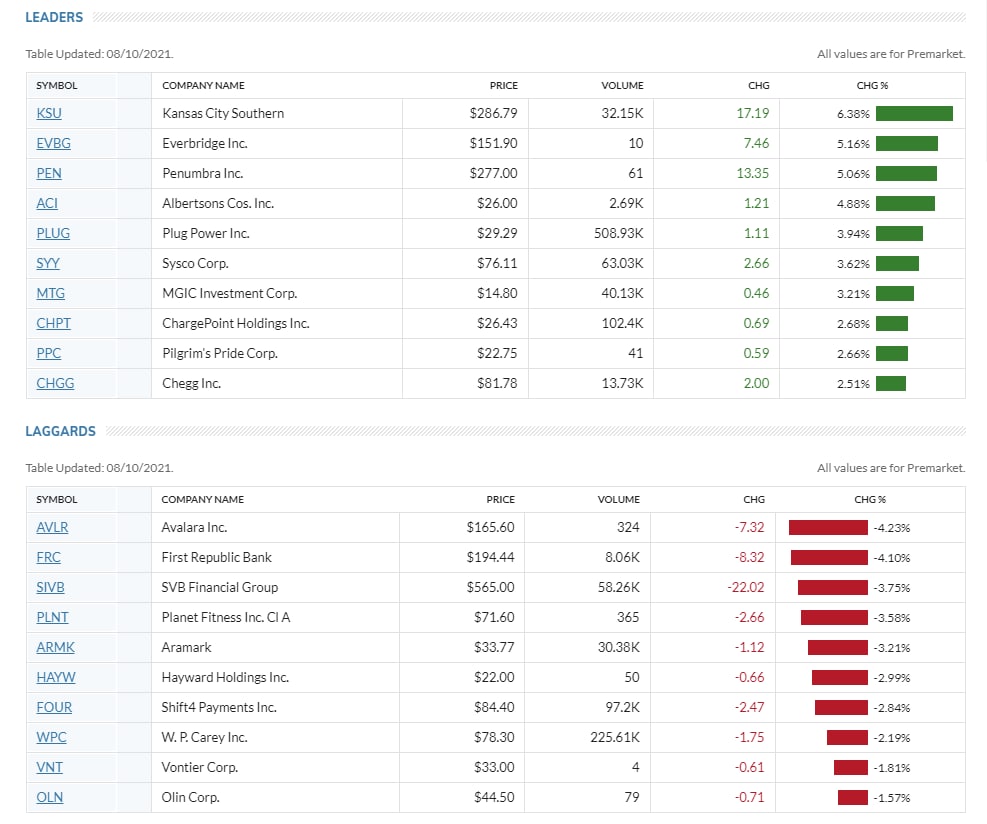Click the Leaders table CHG % column header
This screenshot has height=824, width=987.
pyautogui.click(x=872, y=86)
